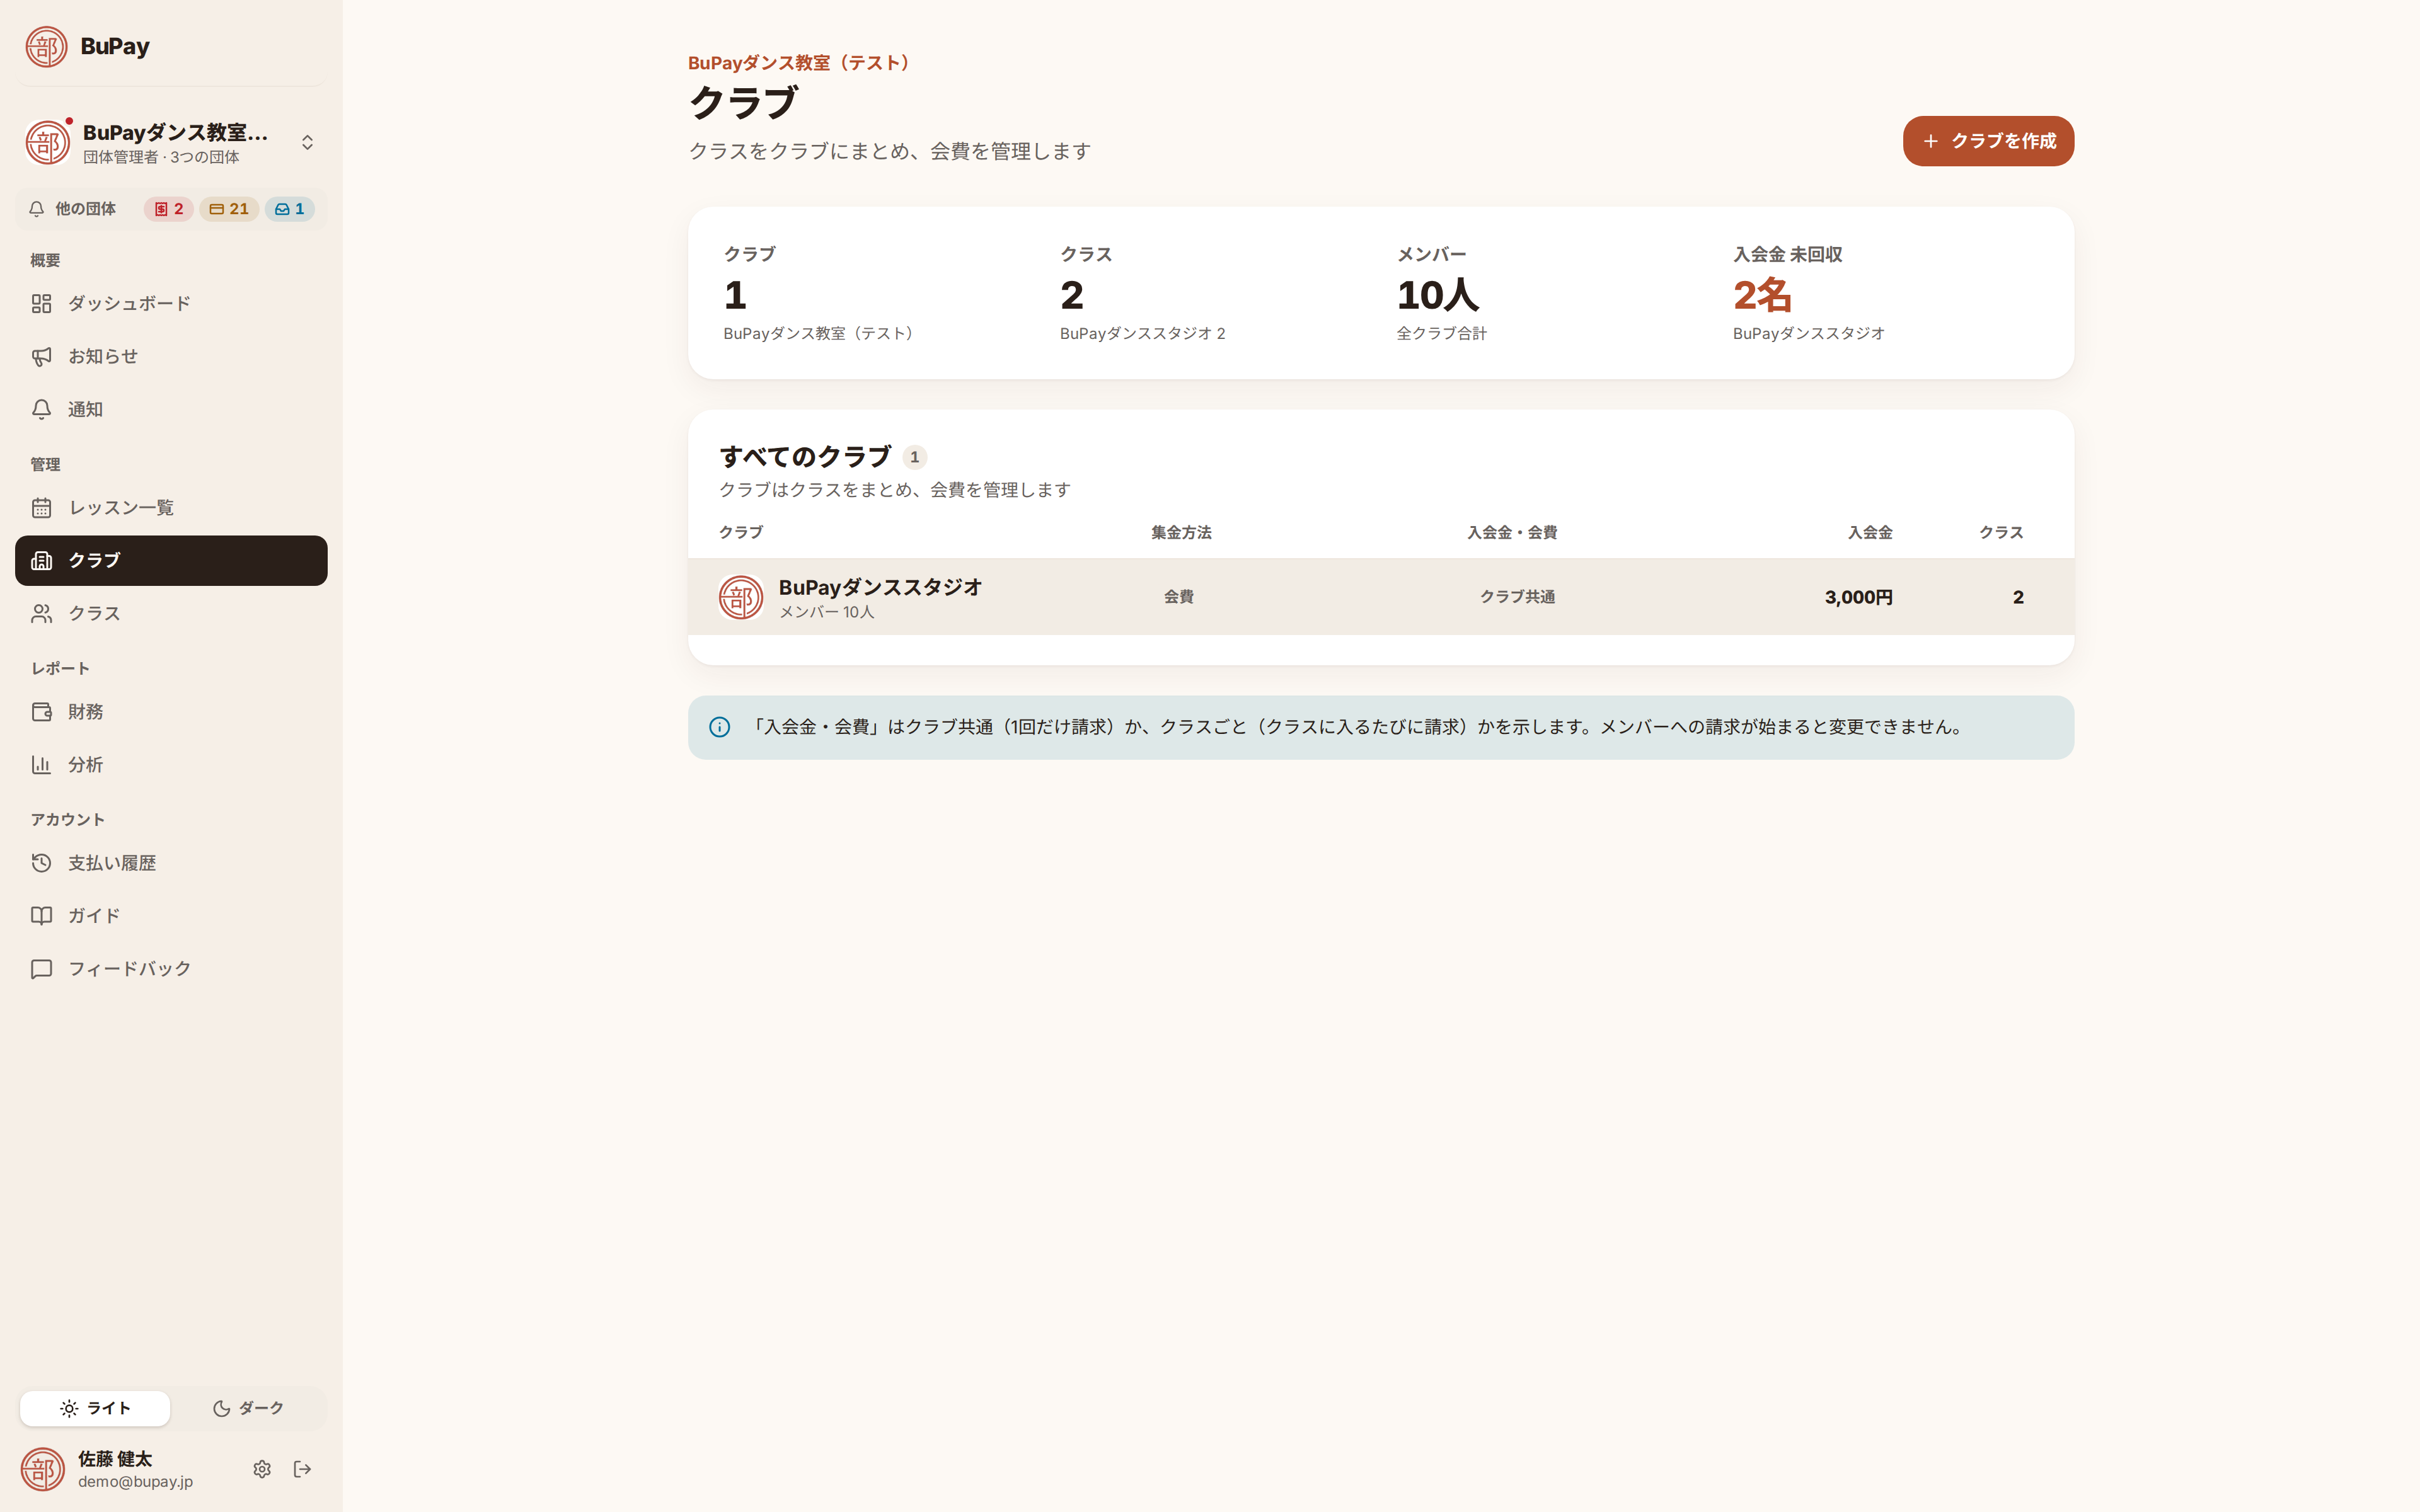Click the BuPay logo icon at top
The width and height of the screenshot is (2420, 1512).
46,46
